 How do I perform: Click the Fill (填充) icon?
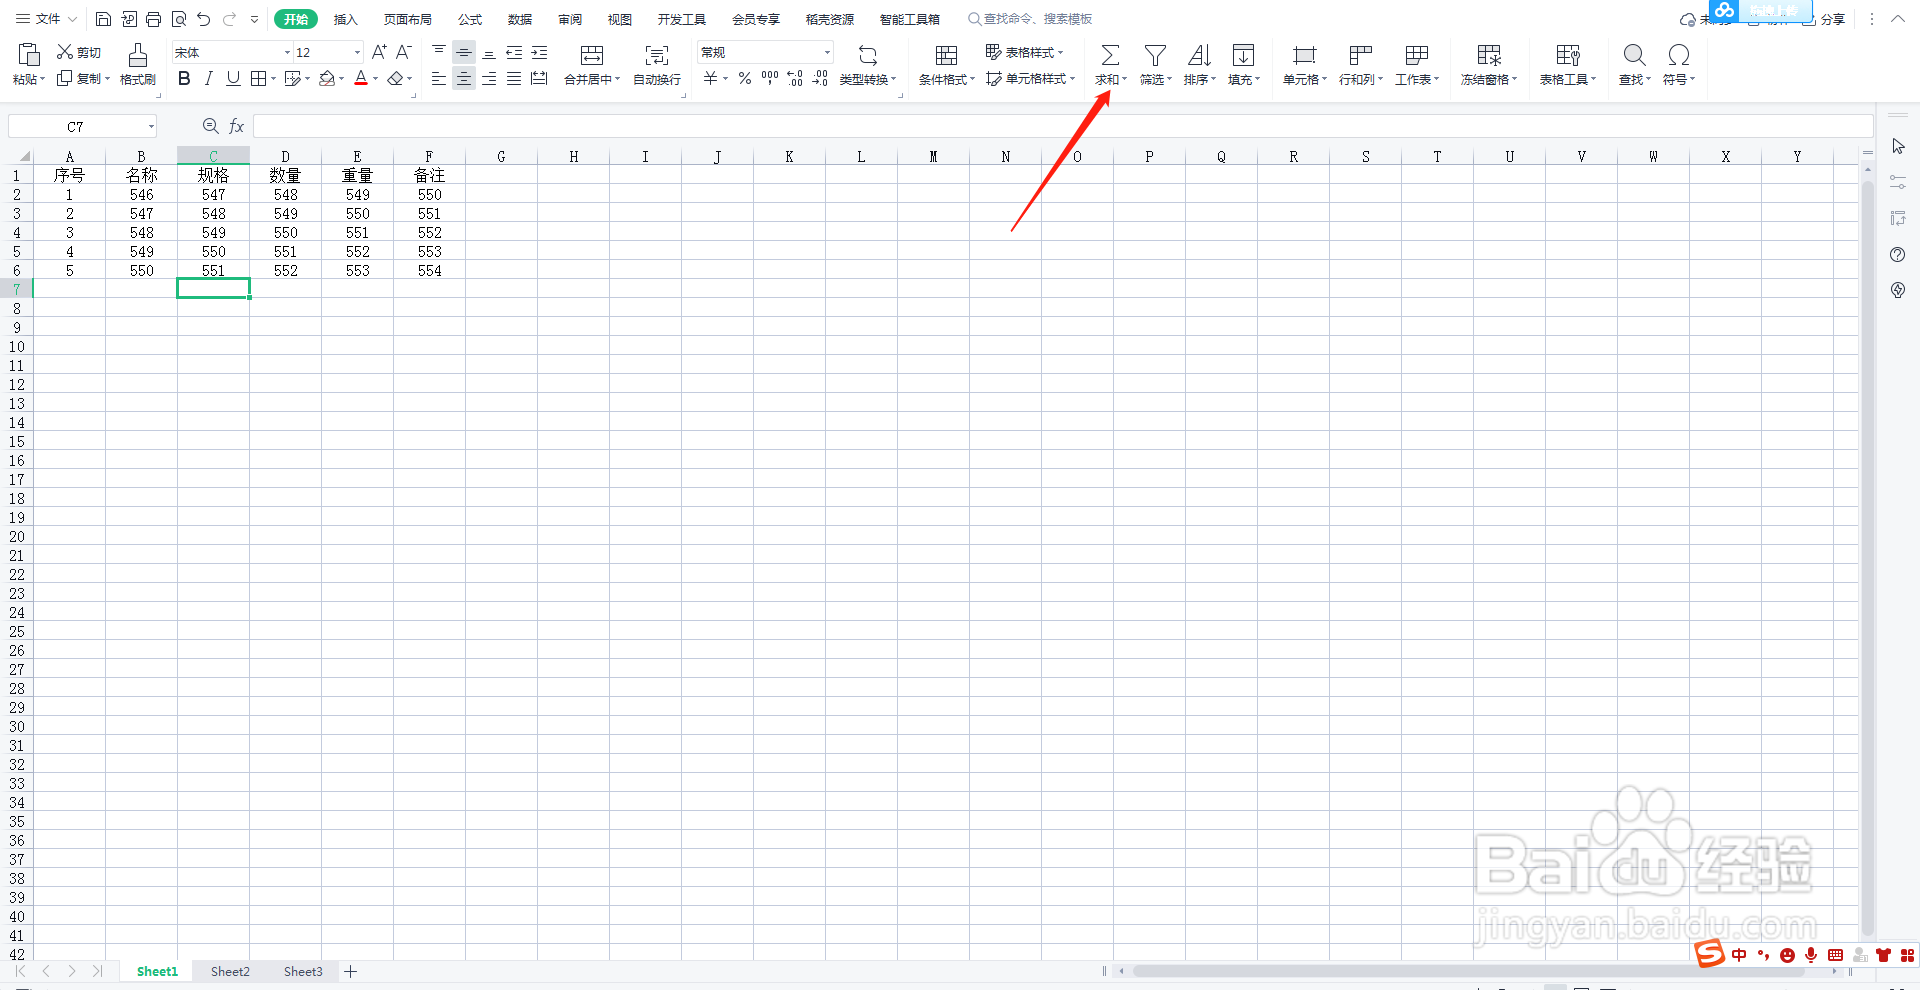[x=1243, y=55]
